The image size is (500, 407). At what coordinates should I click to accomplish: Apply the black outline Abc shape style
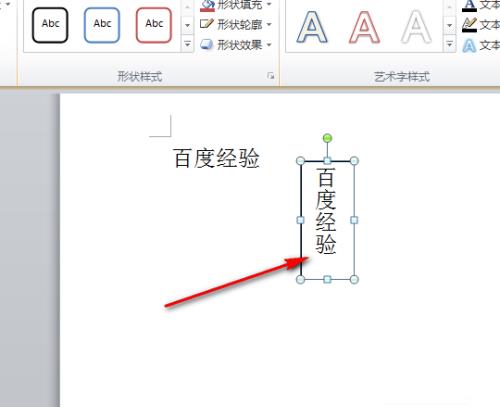(x=50, y=25)
